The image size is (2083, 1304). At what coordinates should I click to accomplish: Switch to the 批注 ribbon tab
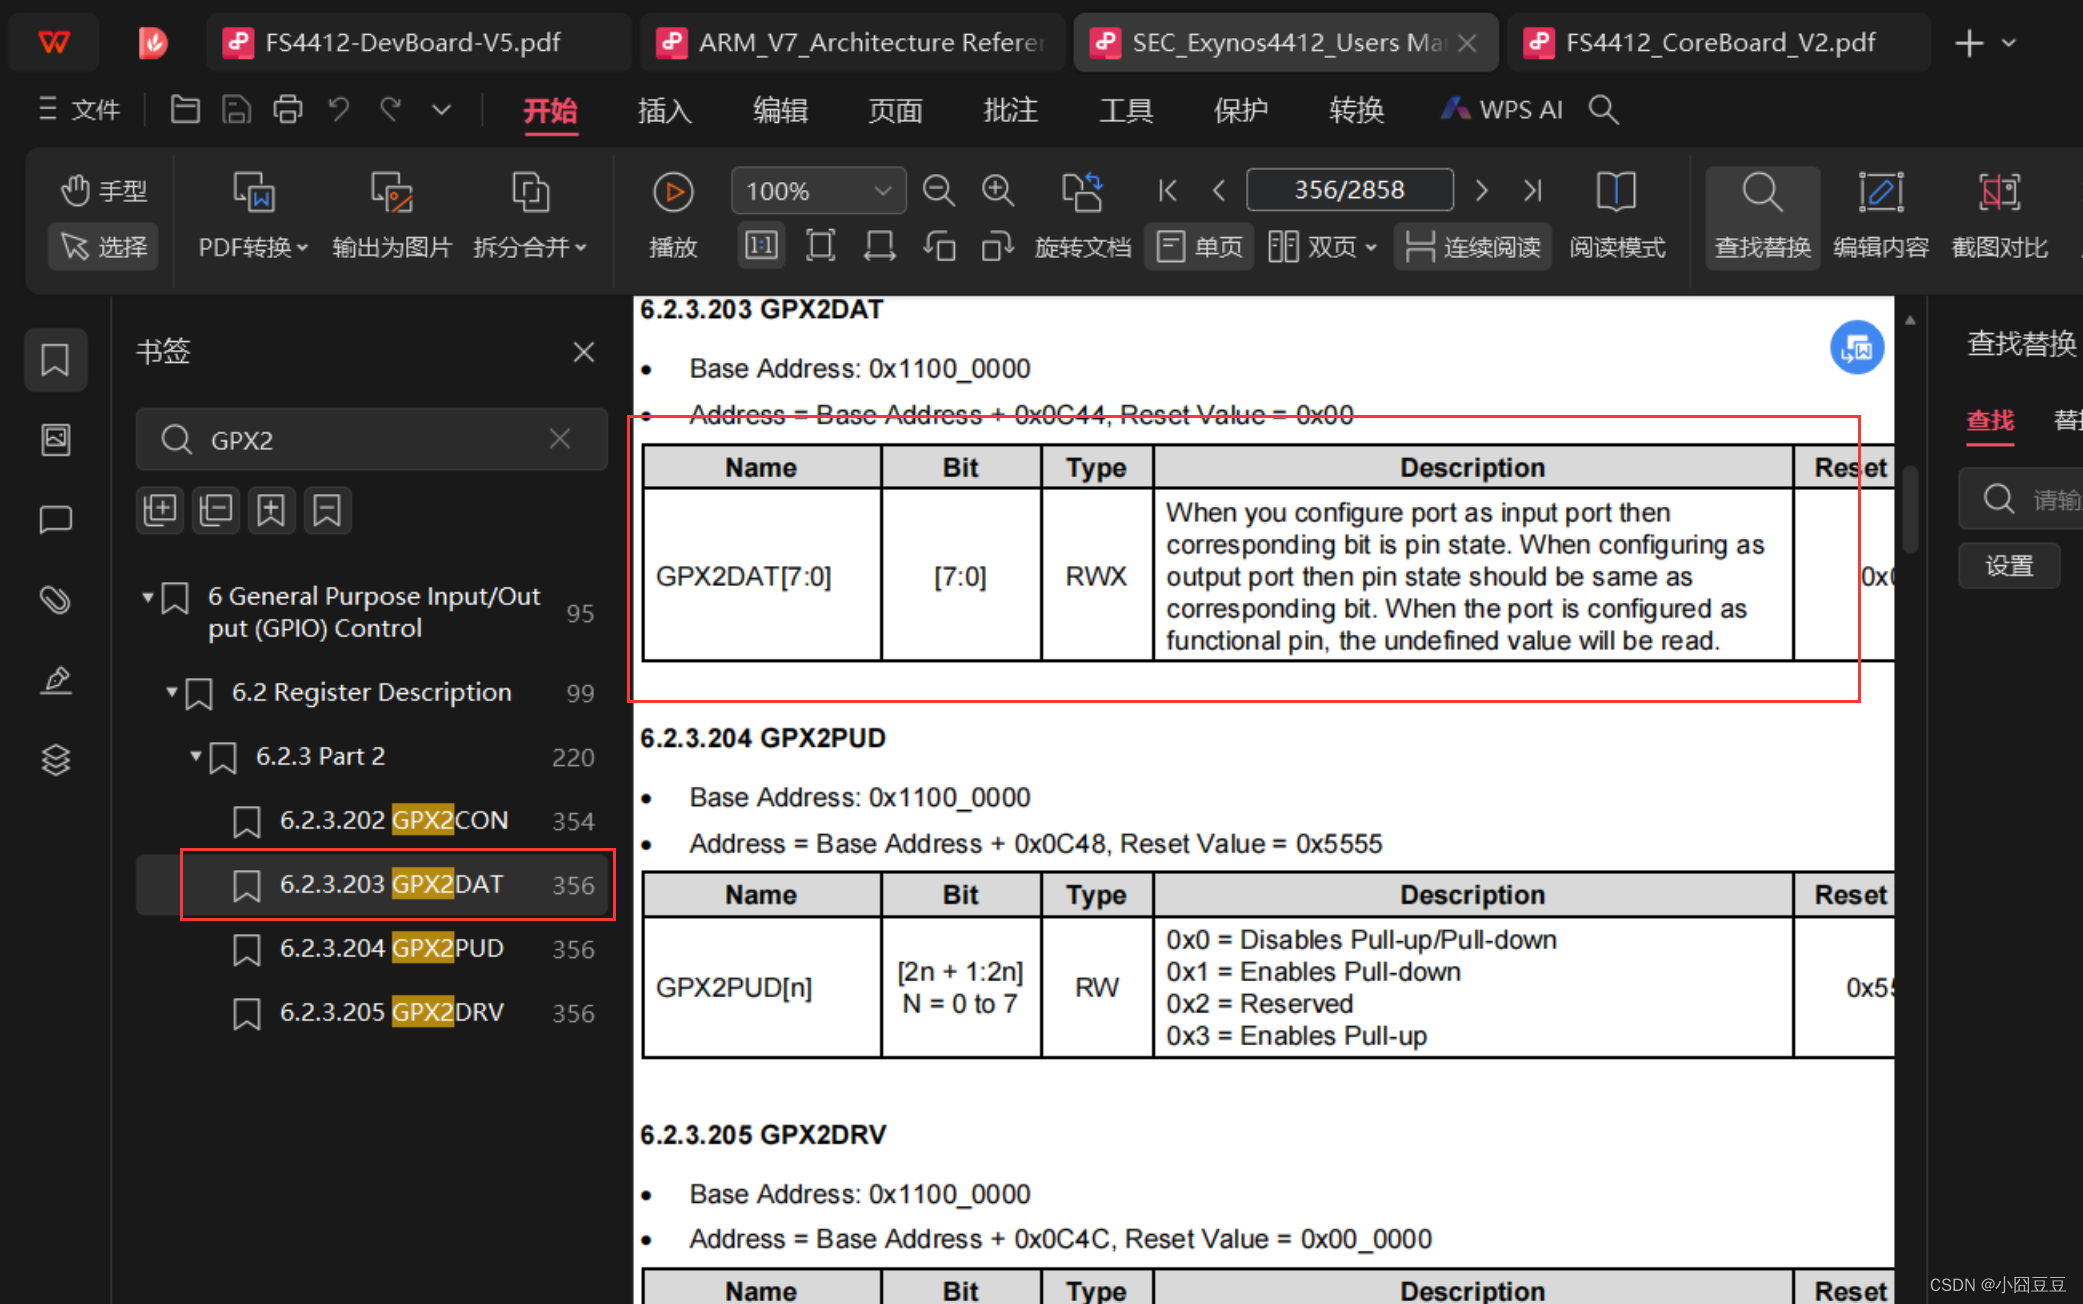tap(1010, 110)
